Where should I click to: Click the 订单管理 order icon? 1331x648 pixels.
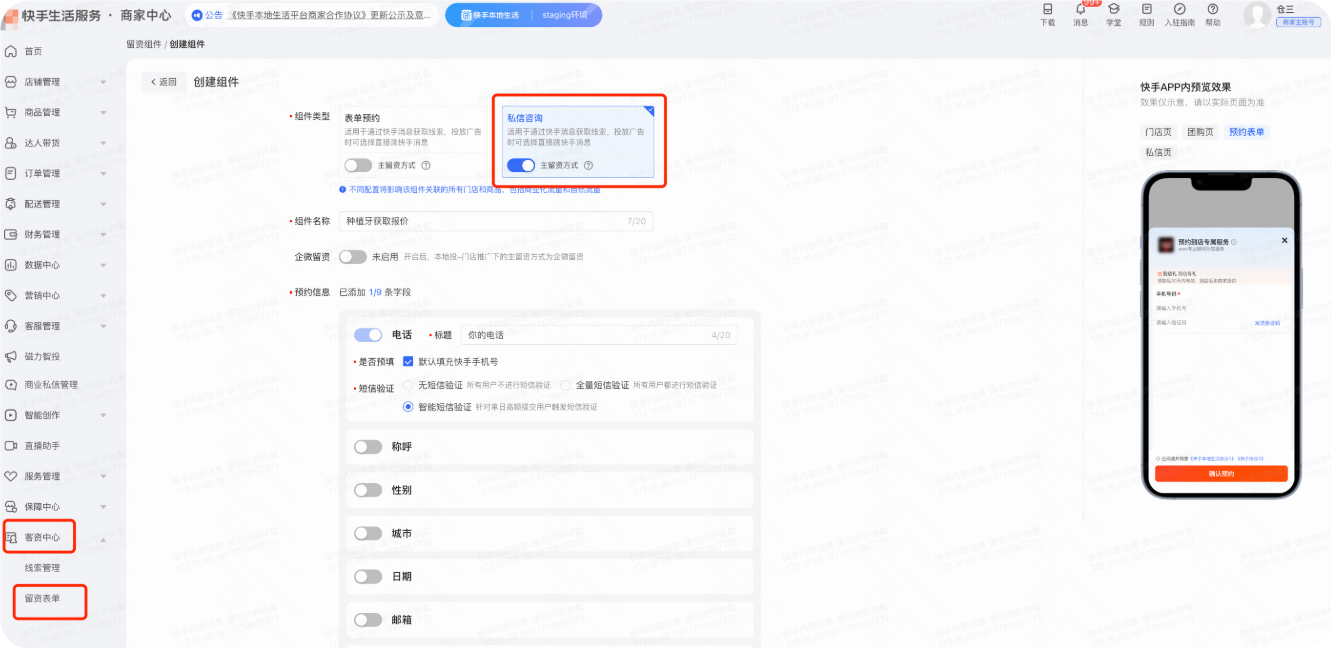click(11, 173)
